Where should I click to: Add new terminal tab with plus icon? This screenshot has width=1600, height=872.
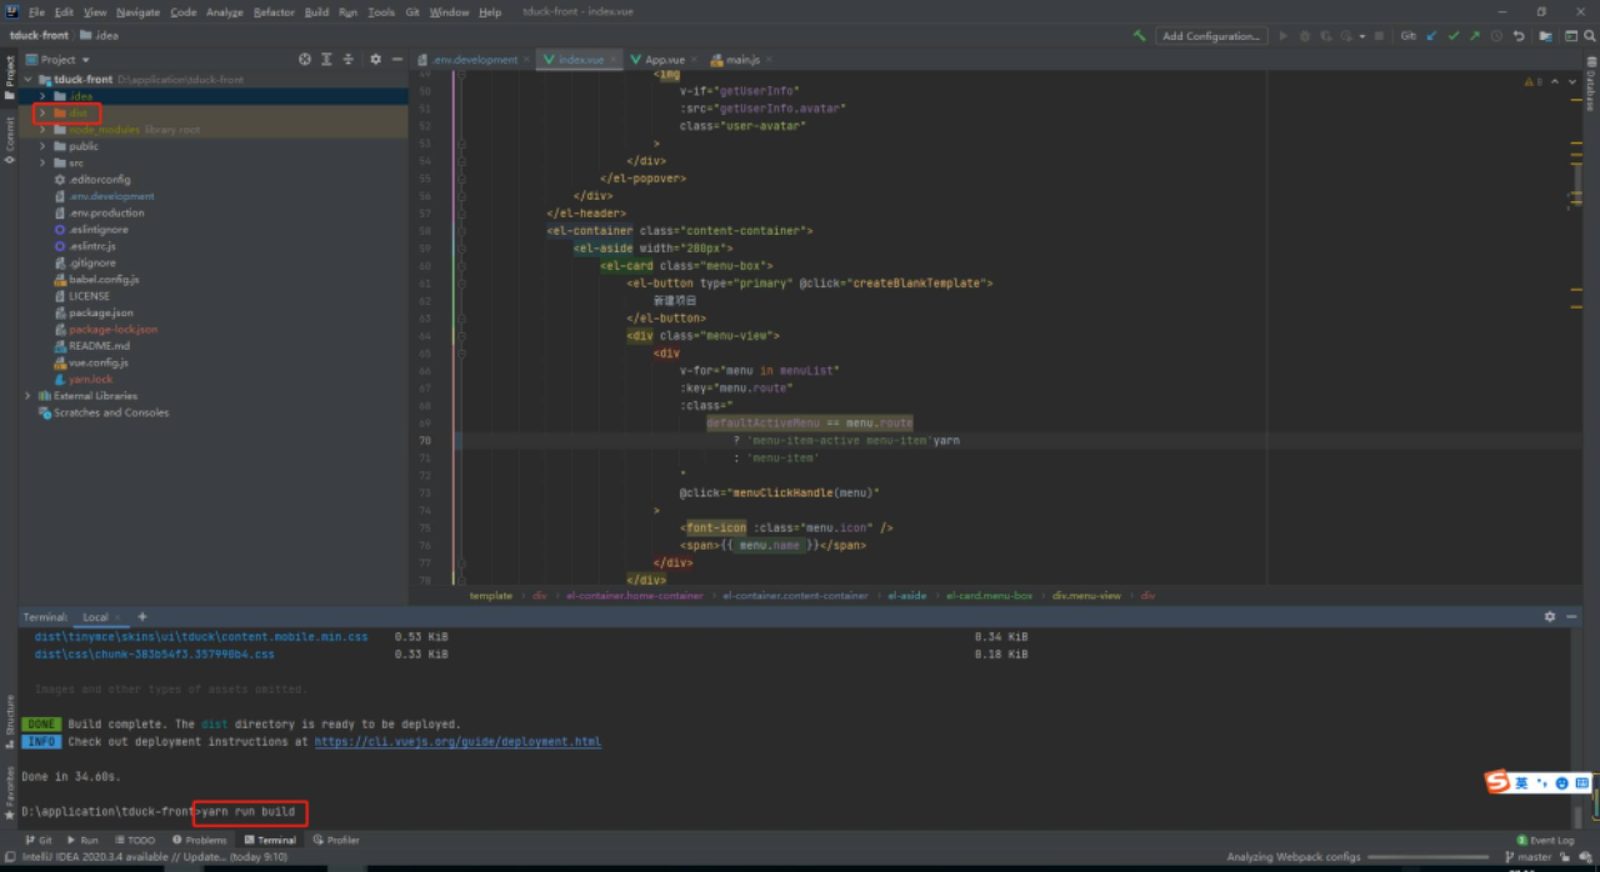pyautogui.click(x=142, y=617)
